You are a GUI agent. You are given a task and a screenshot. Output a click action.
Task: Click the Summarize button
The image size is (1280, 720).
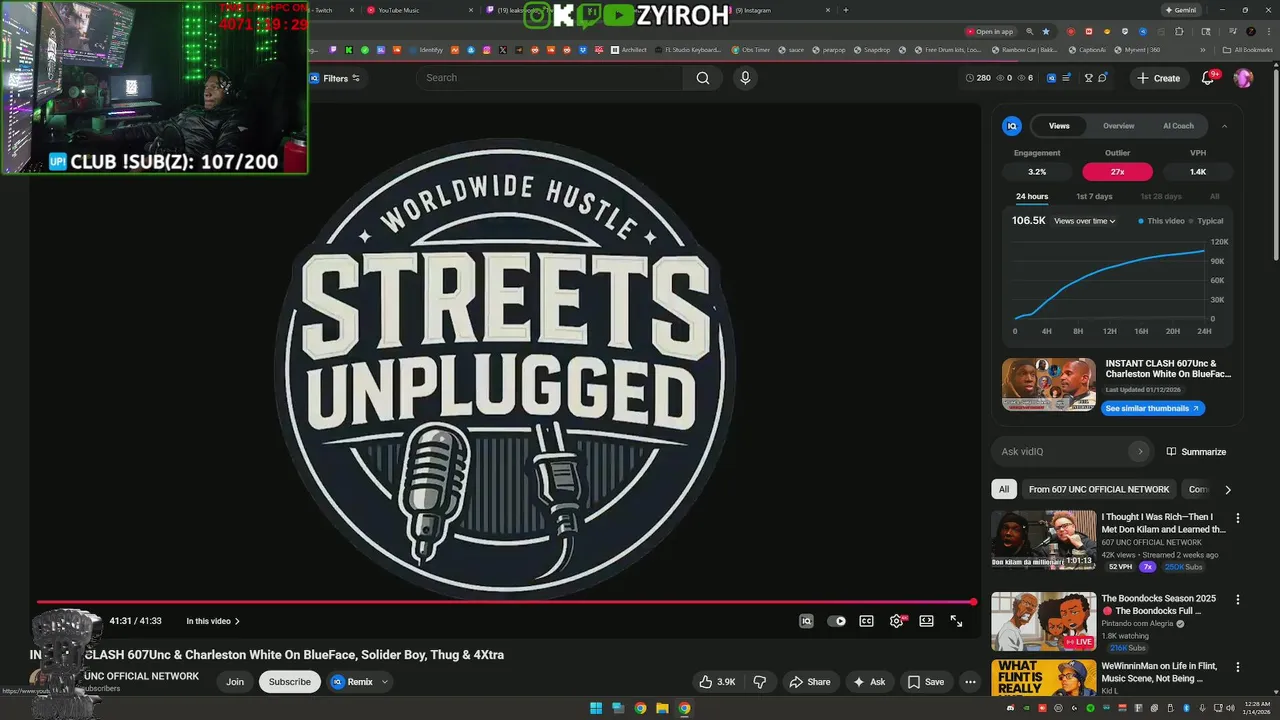tap(1196, 452)
